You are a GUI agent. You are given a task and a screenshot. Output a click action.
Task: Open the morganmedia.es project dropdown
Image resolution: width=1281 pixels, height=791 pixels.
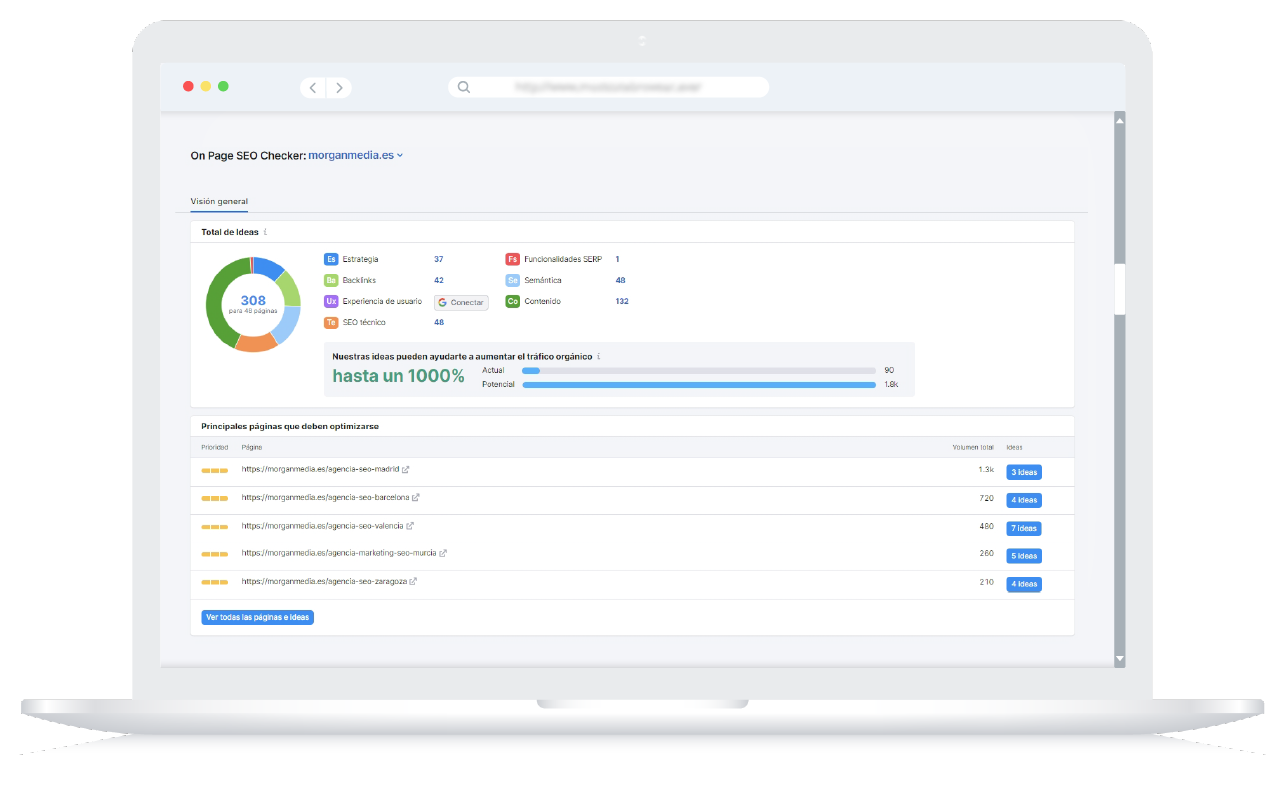coord(355,155)
